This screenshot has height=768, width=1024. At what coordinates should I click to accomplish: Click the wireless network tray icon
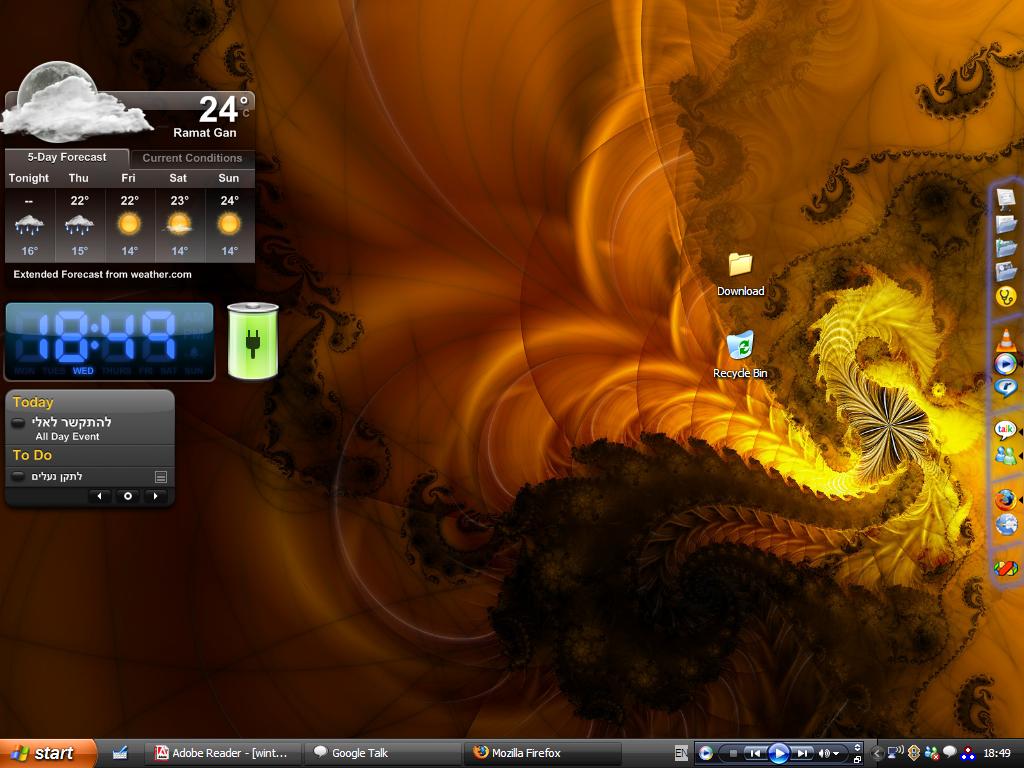pos(896,753)
